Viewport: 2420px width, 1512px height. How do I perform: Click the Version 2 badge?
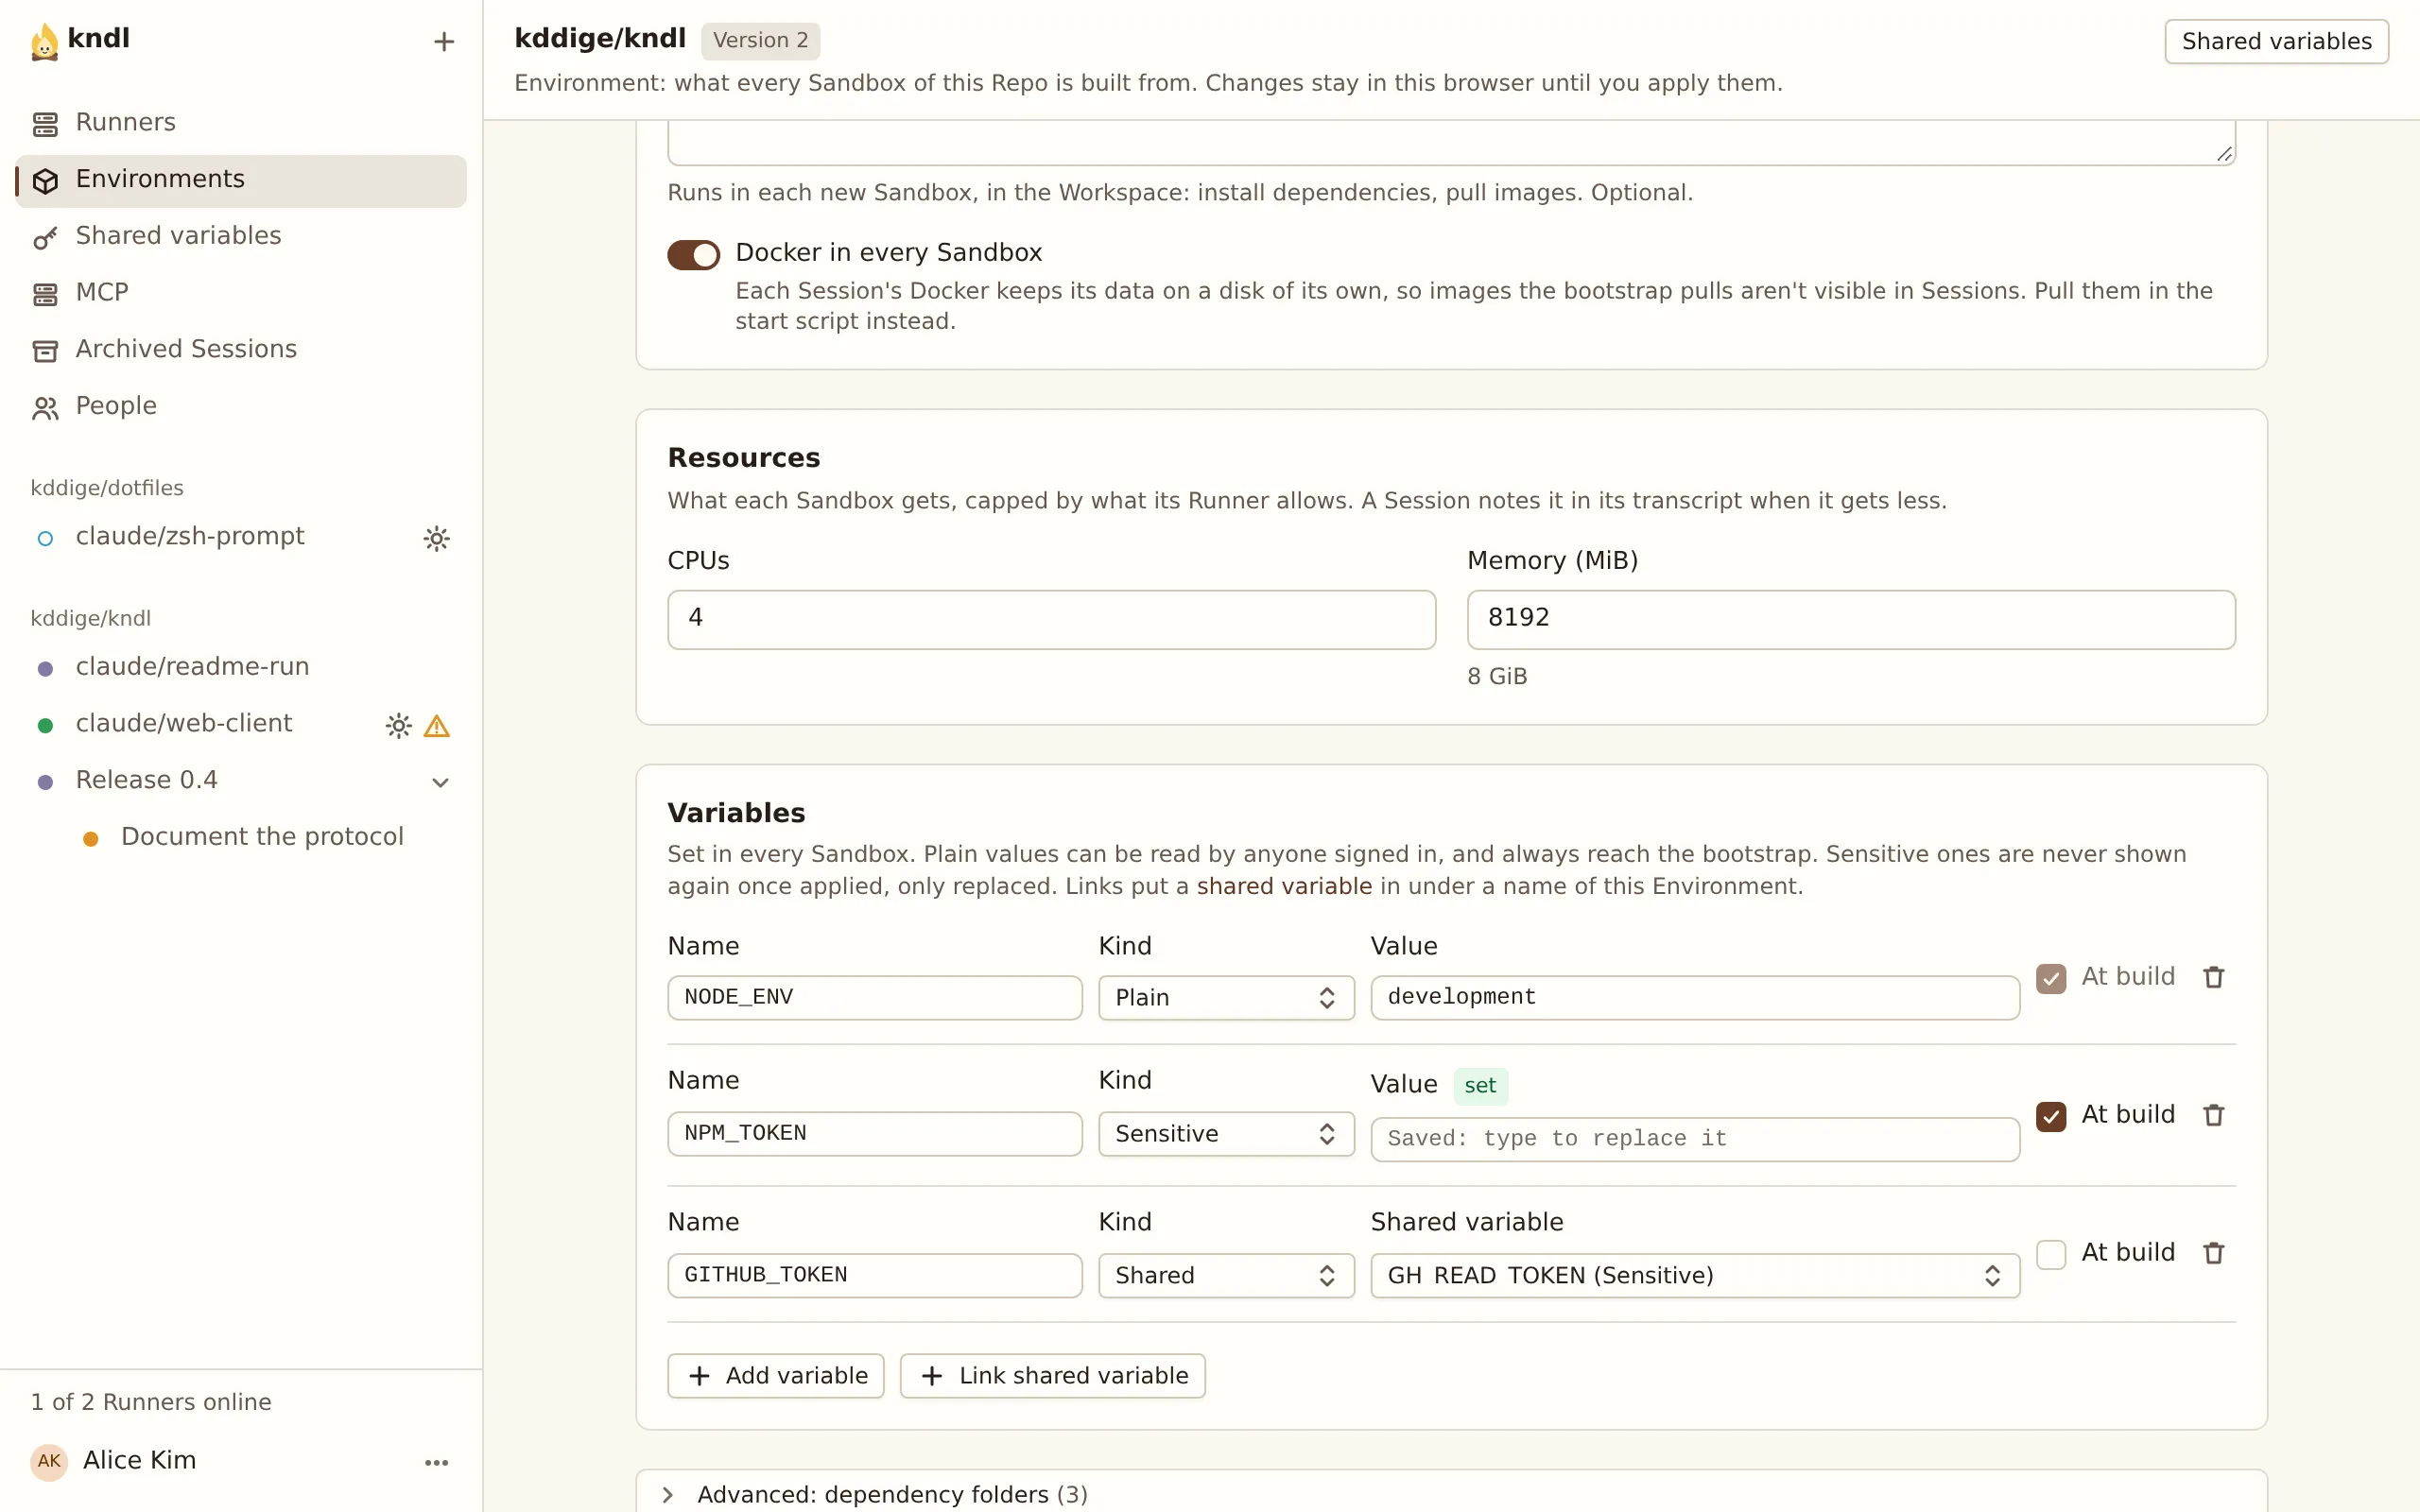click(760, 41)
